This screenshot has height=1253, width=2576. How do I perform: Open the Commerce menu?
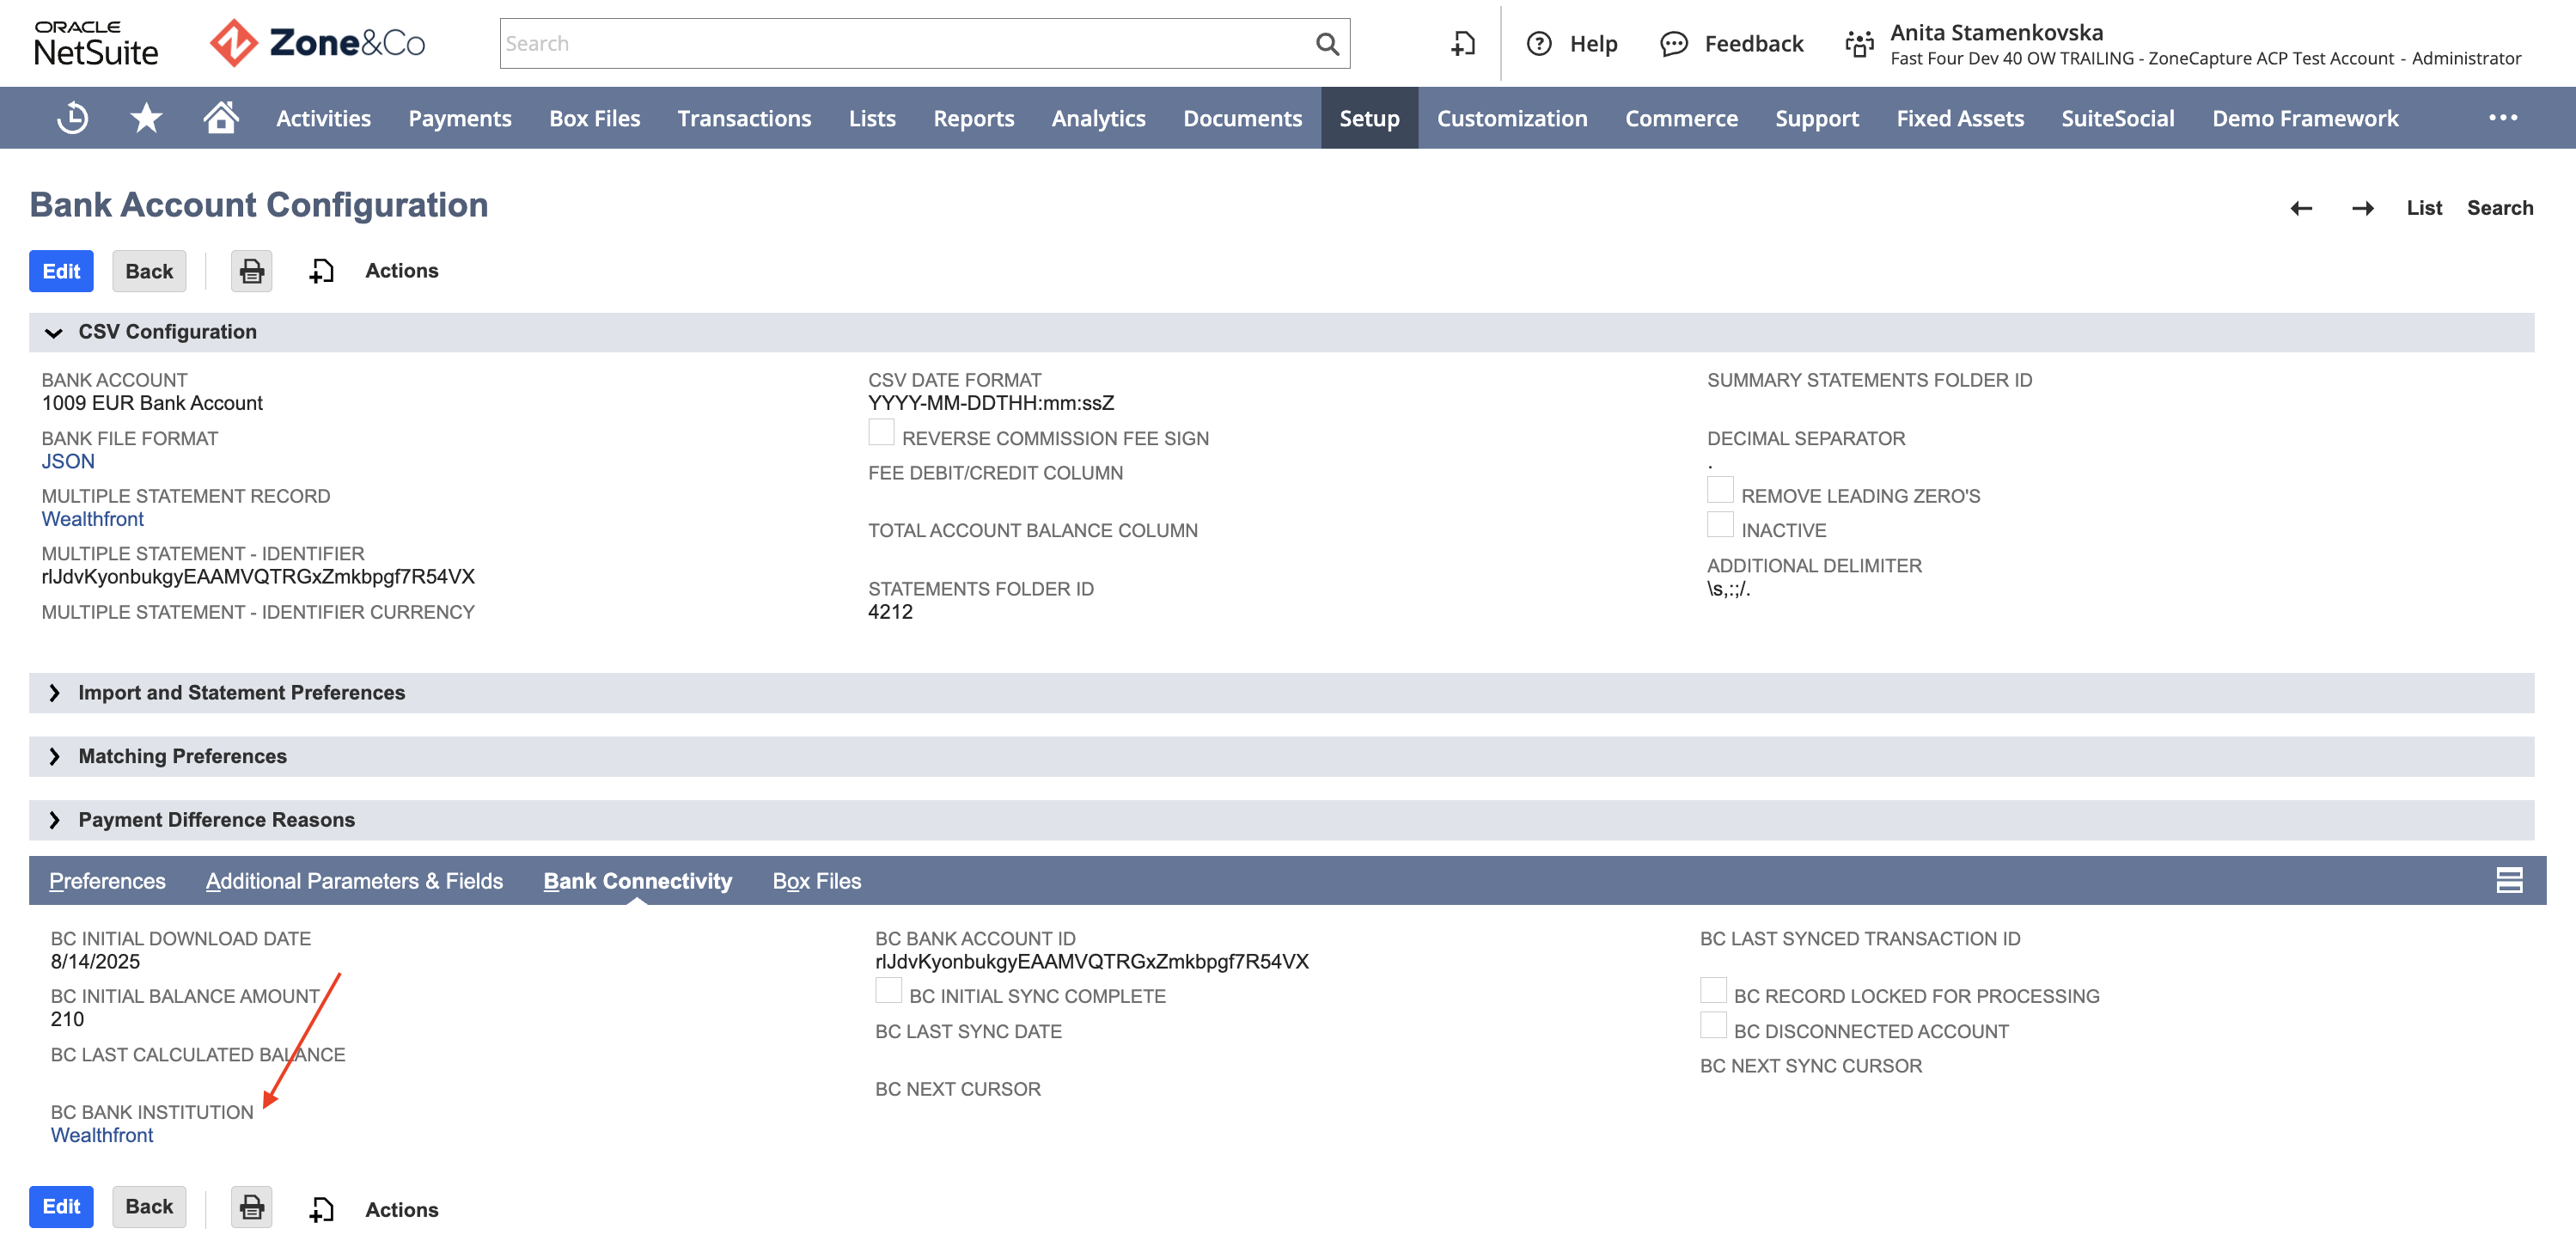click(x=1681, y=118)
